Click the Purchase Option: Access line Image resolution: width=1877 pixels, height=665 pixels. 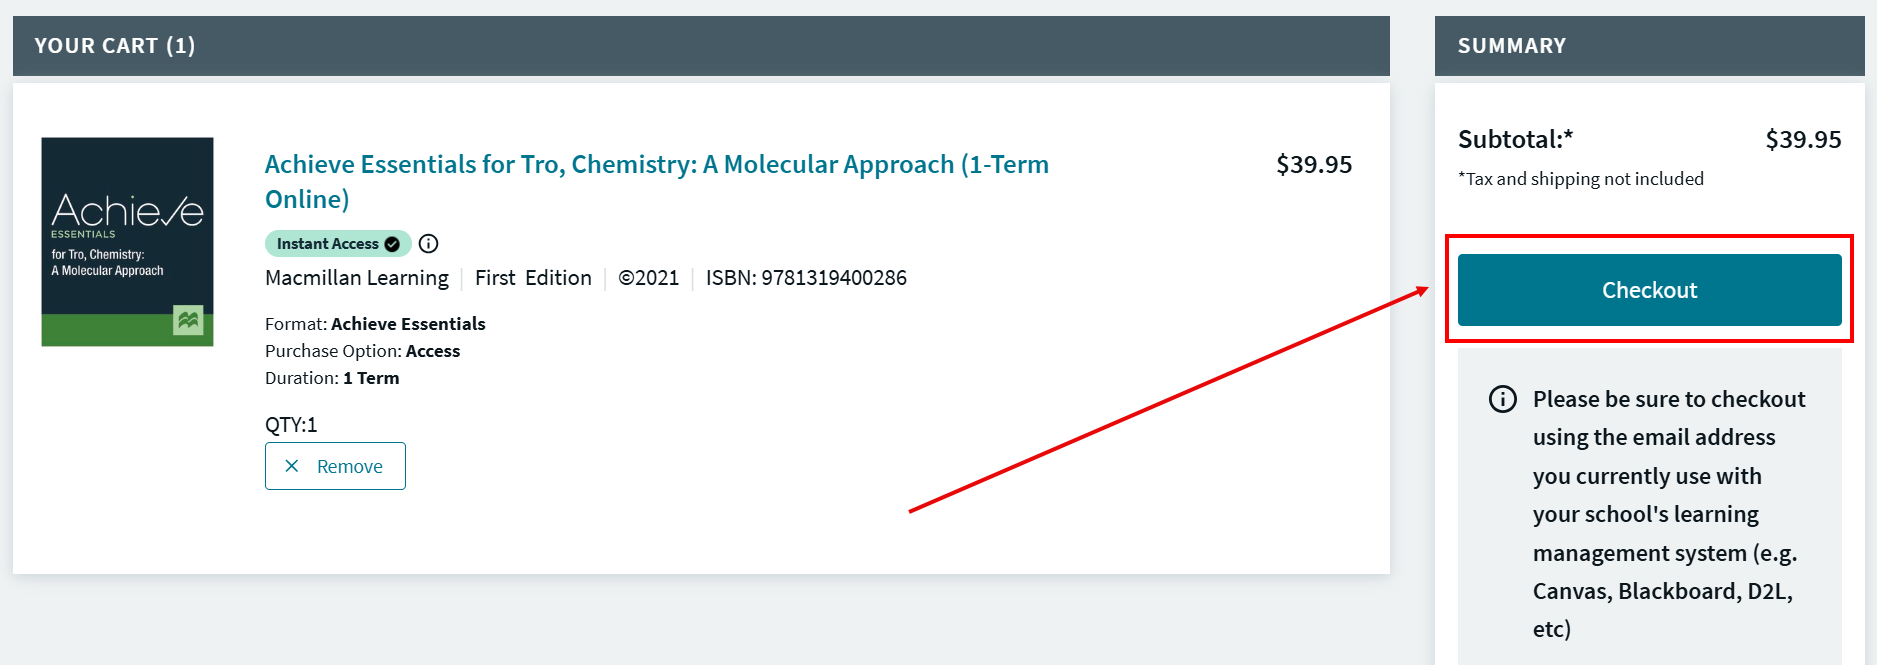coord(362,351)
